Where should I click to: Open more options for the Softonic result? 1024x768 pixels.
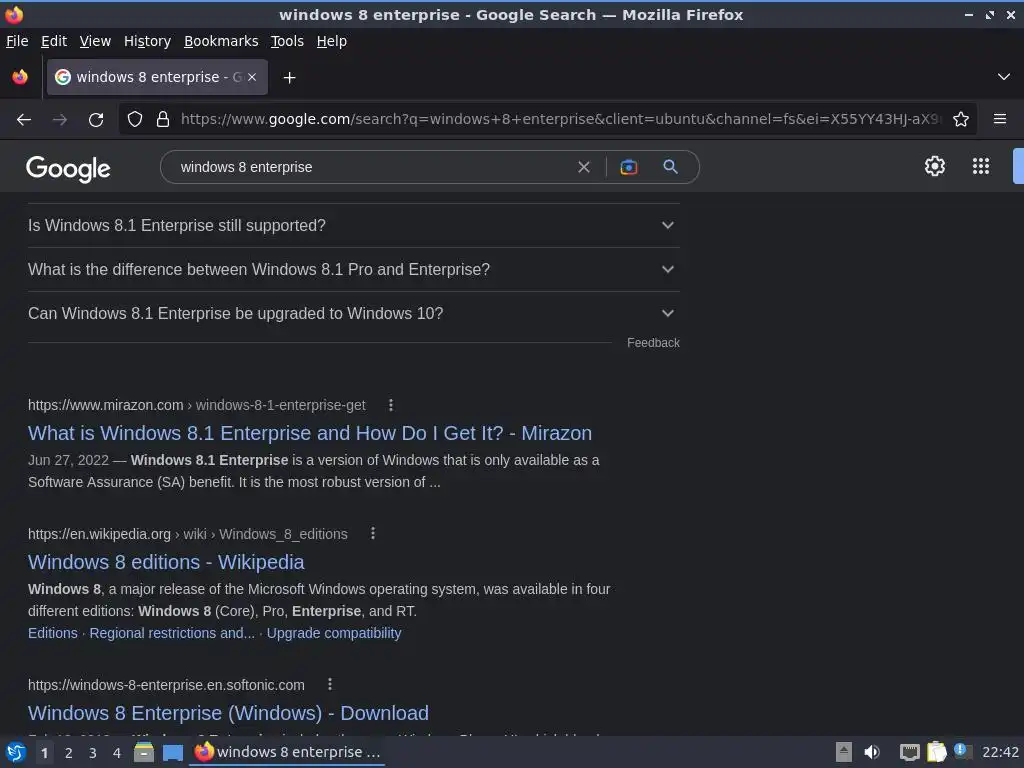click(x=330, y=684)
